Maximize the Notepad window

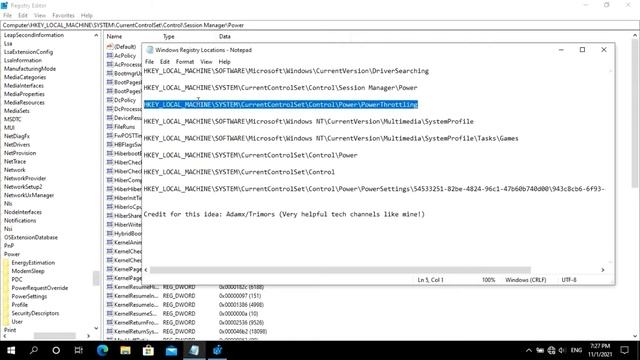pyautogui.click(x=582, y=50)
